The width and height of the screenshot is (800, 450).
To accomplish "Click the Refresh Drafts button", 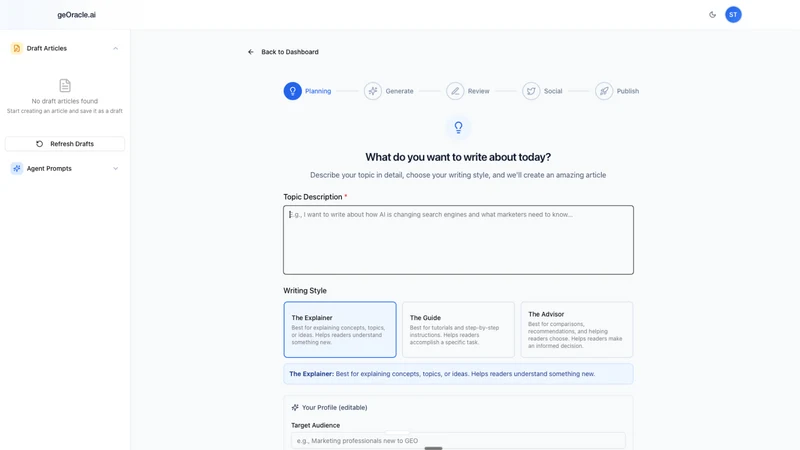I will point(65,144).
